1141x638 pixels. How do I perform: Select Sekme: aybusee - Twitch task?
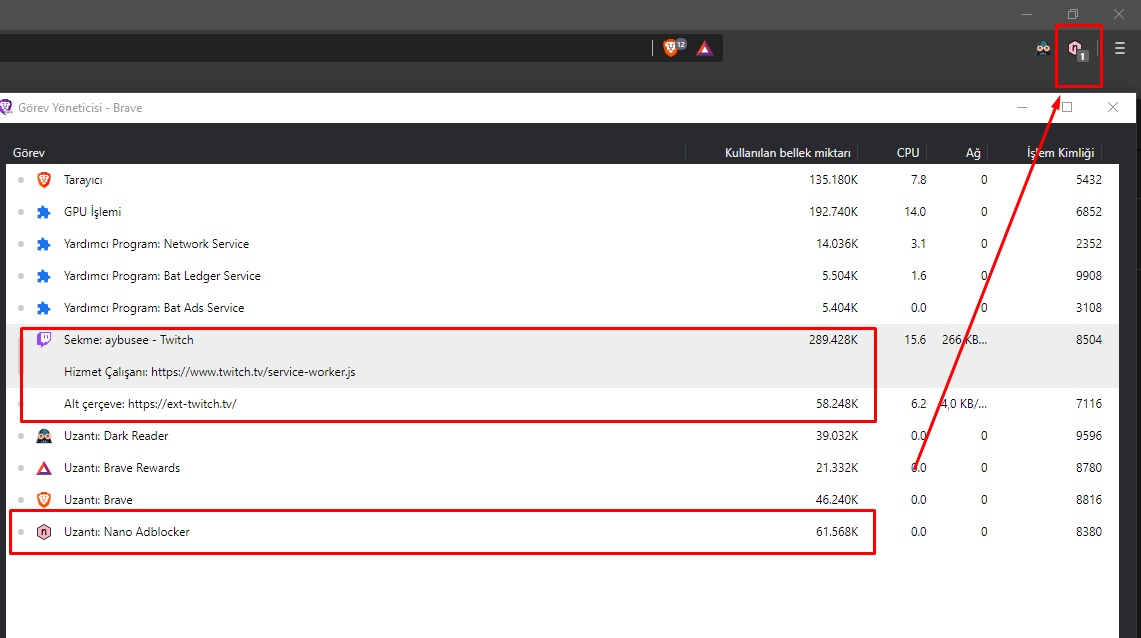click(562, 340)
